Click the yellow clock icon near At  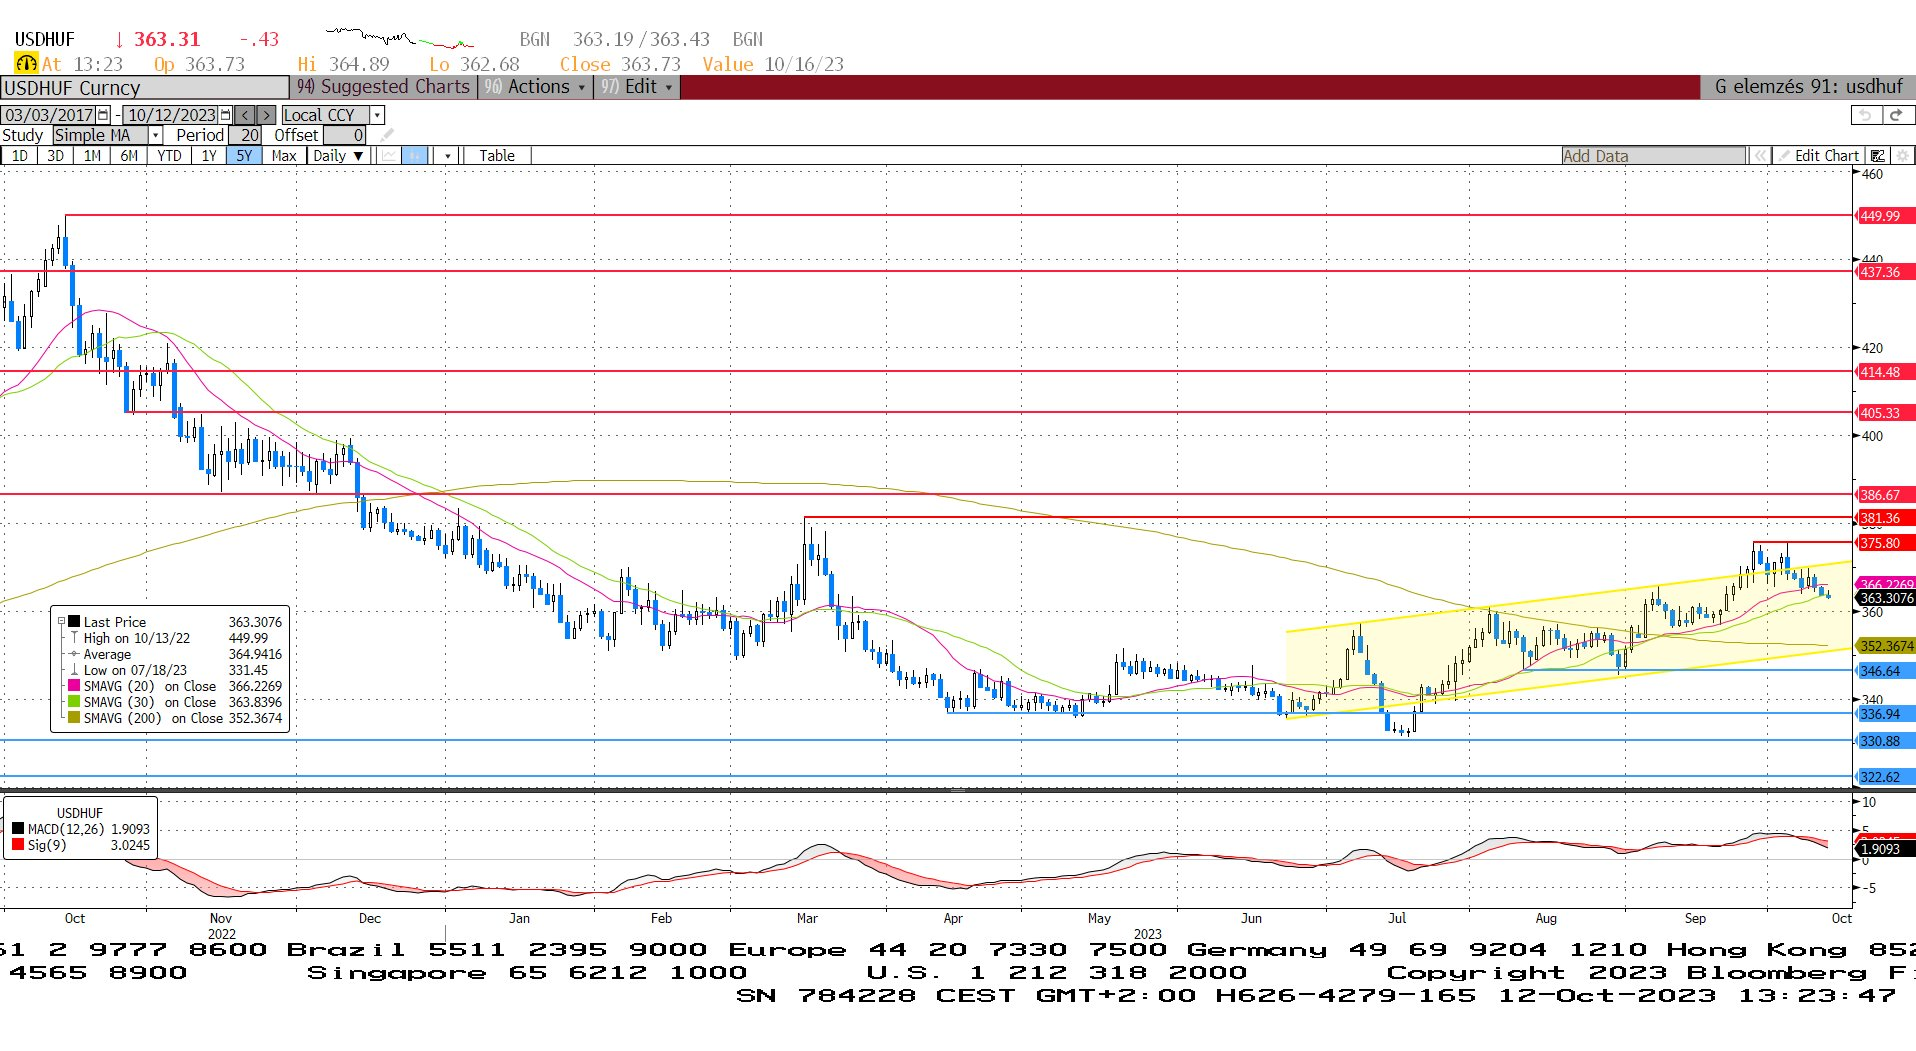[x=26, y=63]
